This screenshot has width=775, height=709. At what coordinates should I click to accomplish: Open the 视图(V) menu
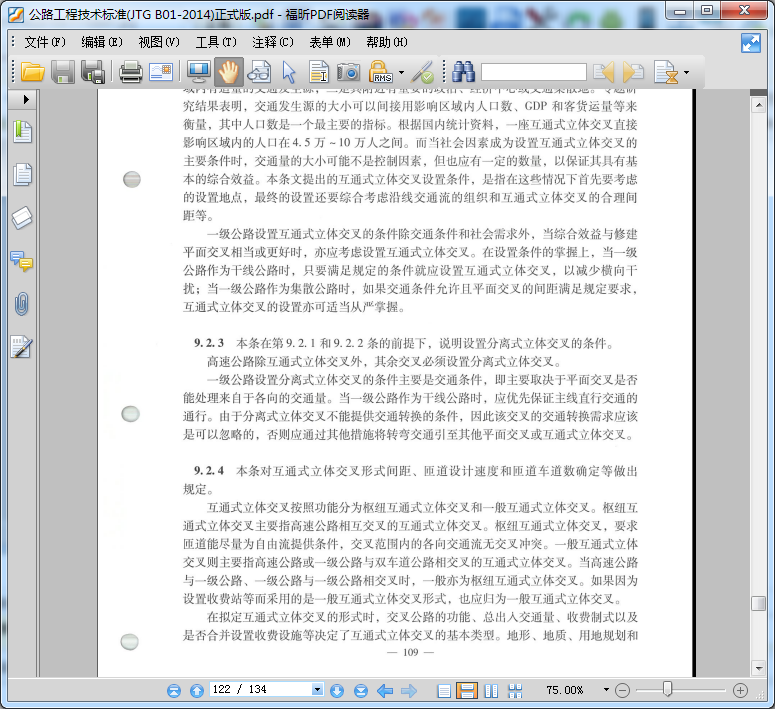(159, 43)
